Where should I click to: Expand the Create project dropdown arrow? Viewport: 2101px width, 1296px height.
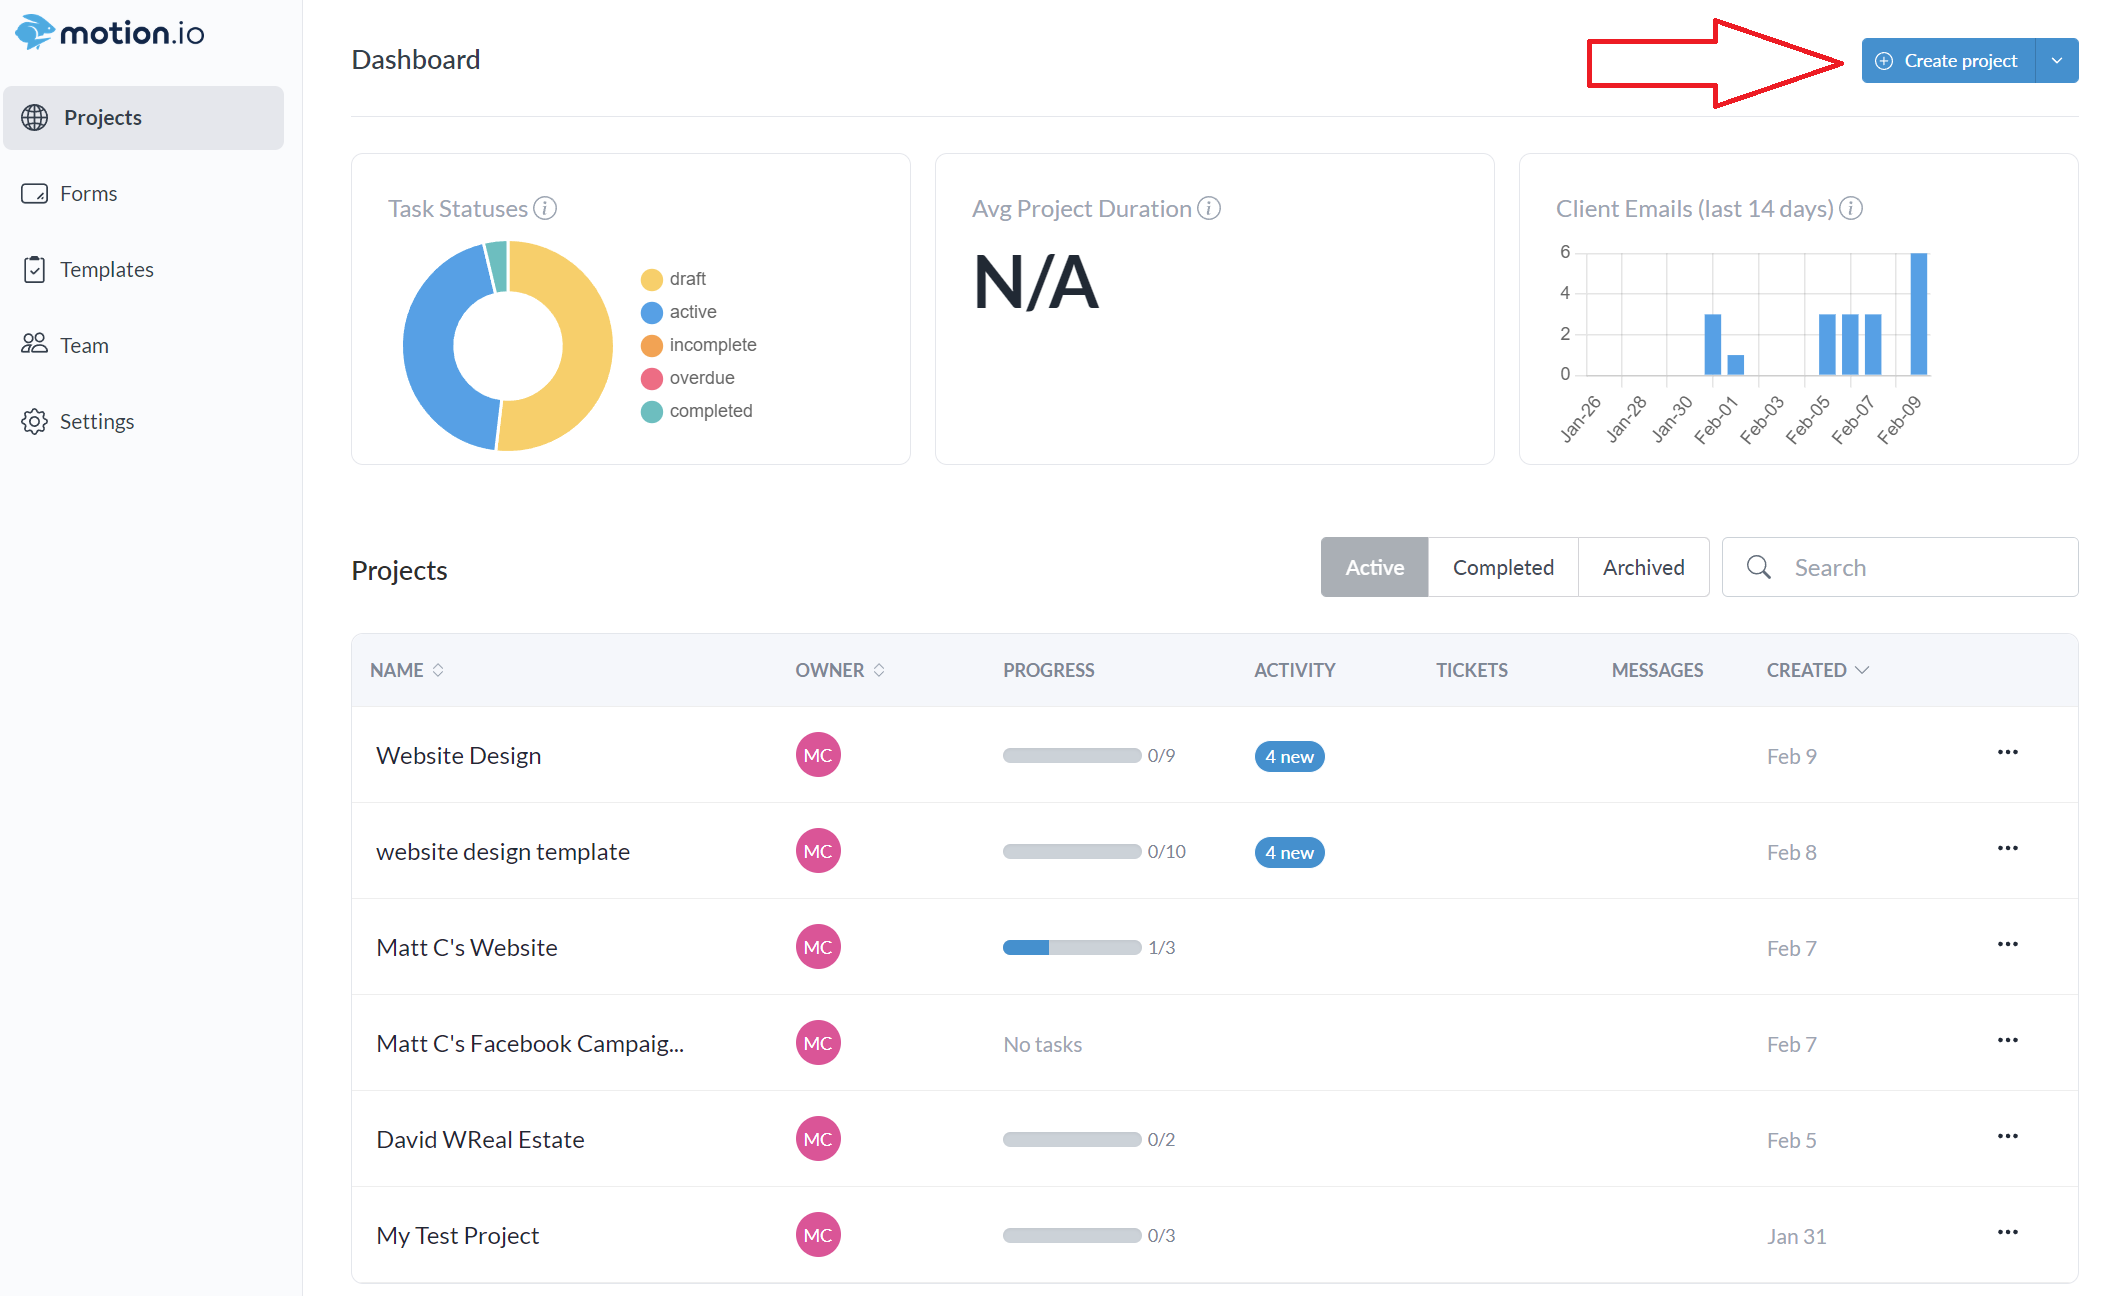tap(2057, 61)
